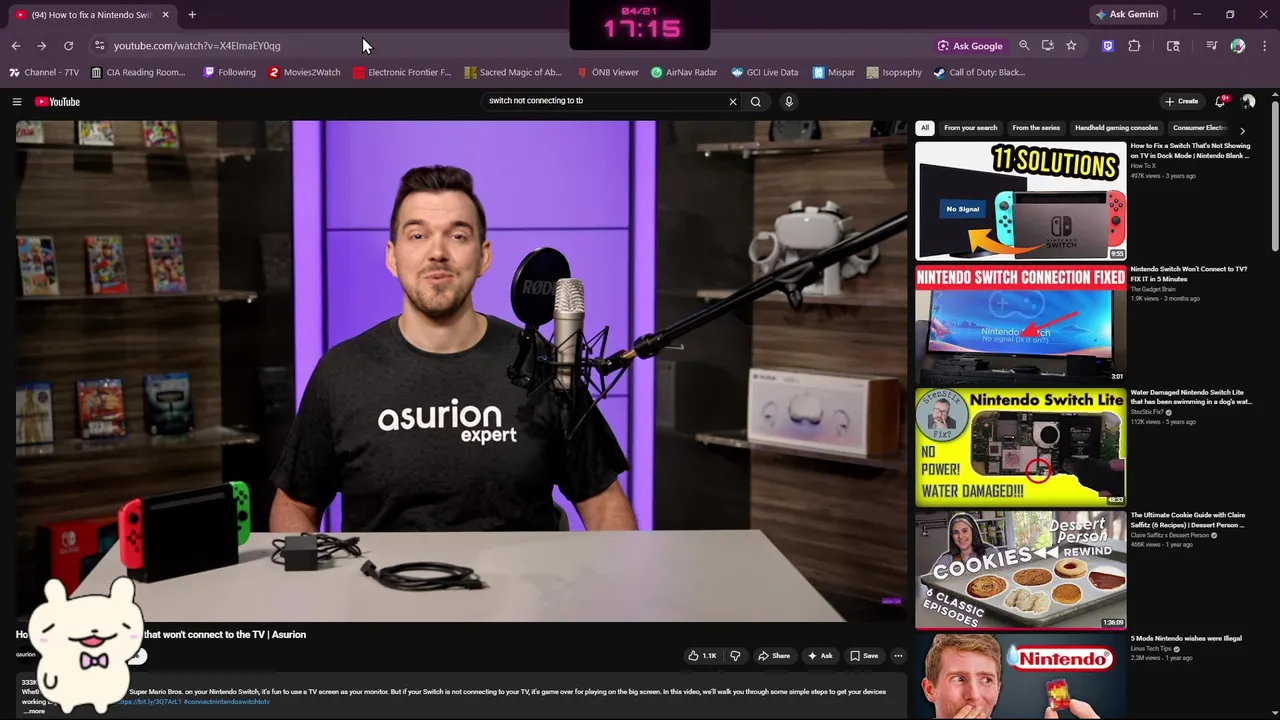Go forward with browser forward arrow
Image resolution: width=1280 pixels, height=720 pixels.
(x=42, y=46)
